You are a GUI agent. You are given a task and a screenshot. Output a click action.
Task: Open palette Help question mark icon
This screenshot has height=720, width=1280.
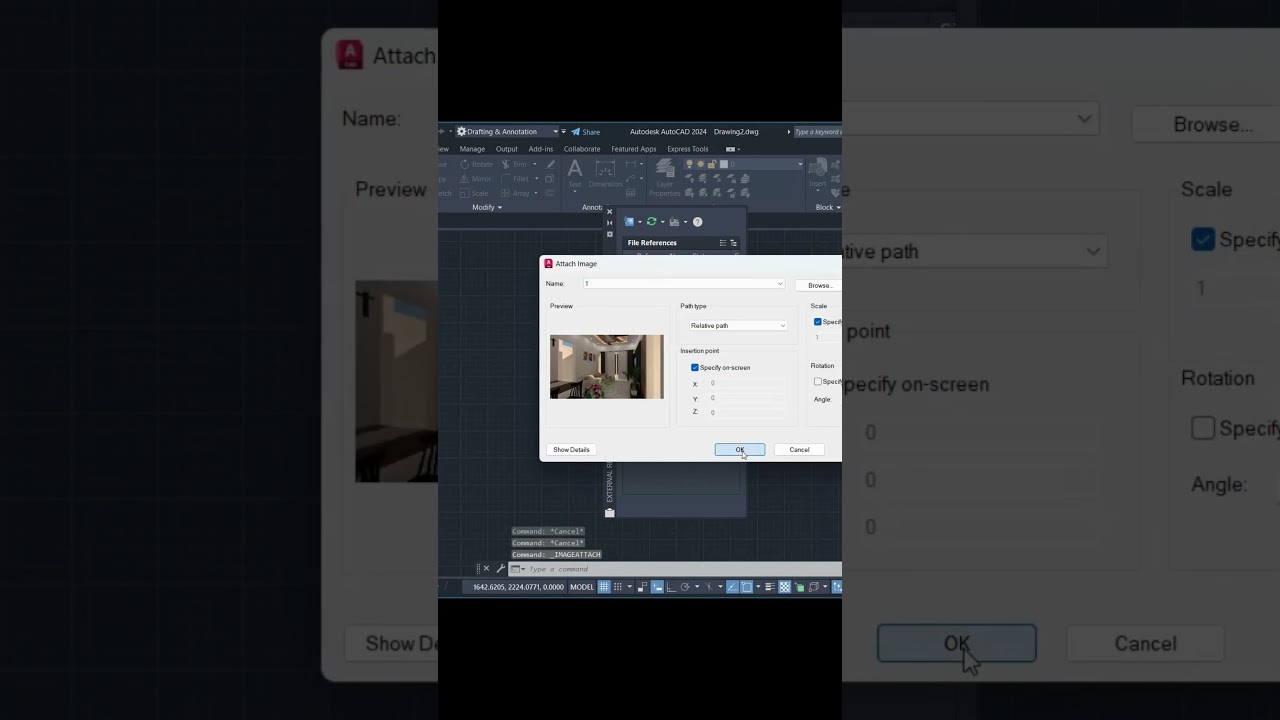coord(697,222)
